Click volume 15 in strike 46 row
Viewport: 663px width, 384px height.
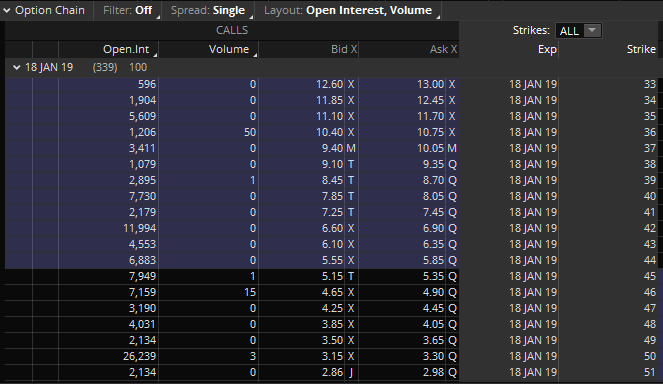click(x=250, y=293)
